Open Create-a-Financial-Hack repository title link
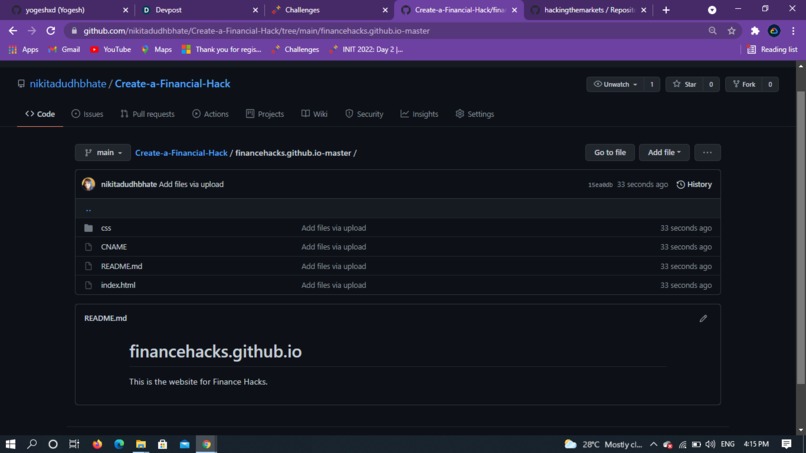This screenshot has width=806, height=453. tap(172, 84)
